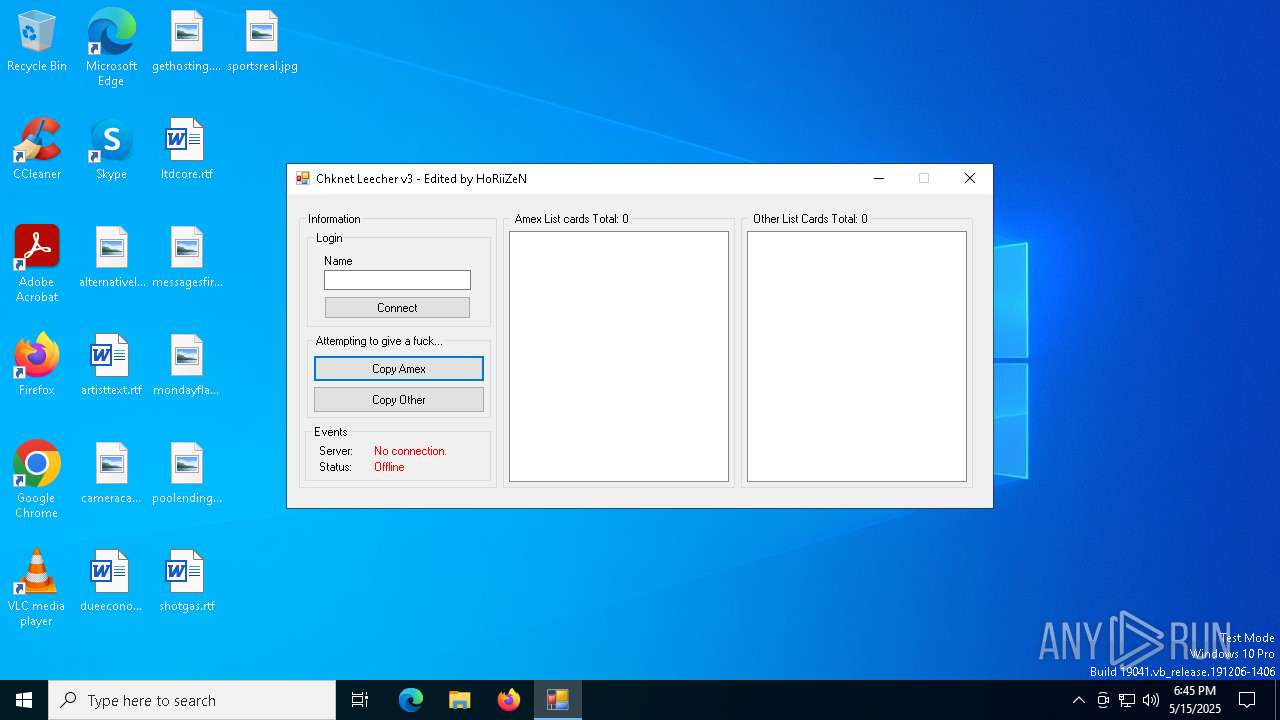This screenshot has width=1280, height=720.
Task: Select the Skype desktop shortcut
Action: 111,150
